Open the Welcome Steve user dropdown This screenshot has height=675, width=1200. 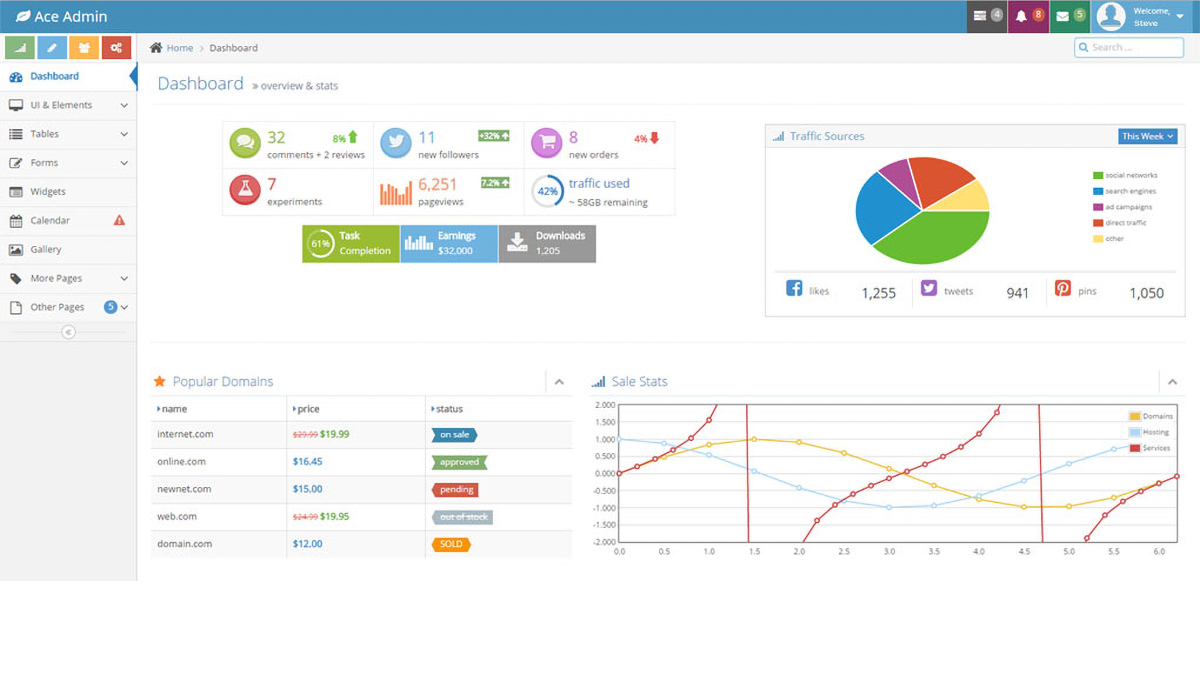1147,16
